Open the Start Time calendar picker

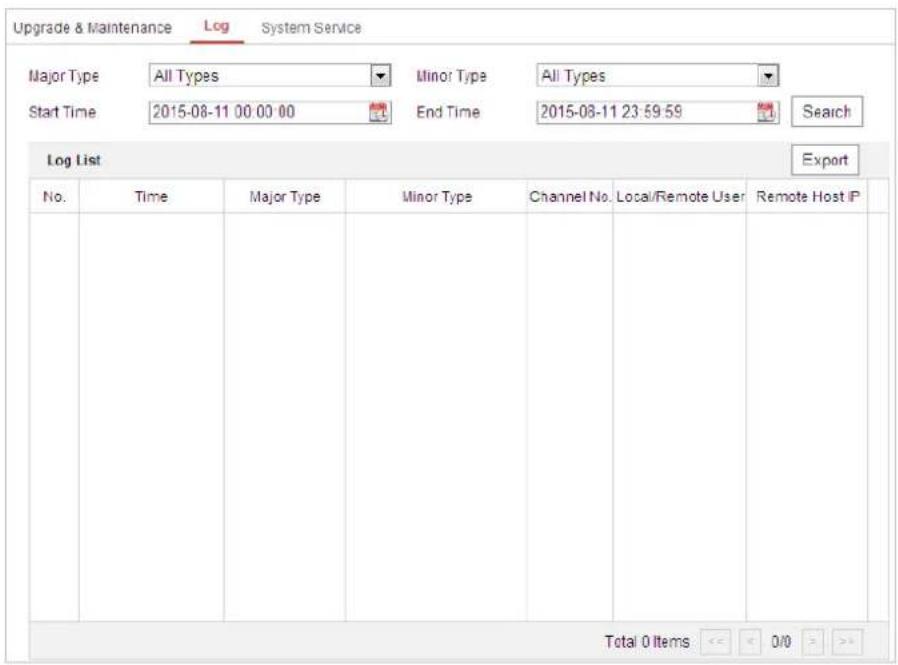[379, 112]
